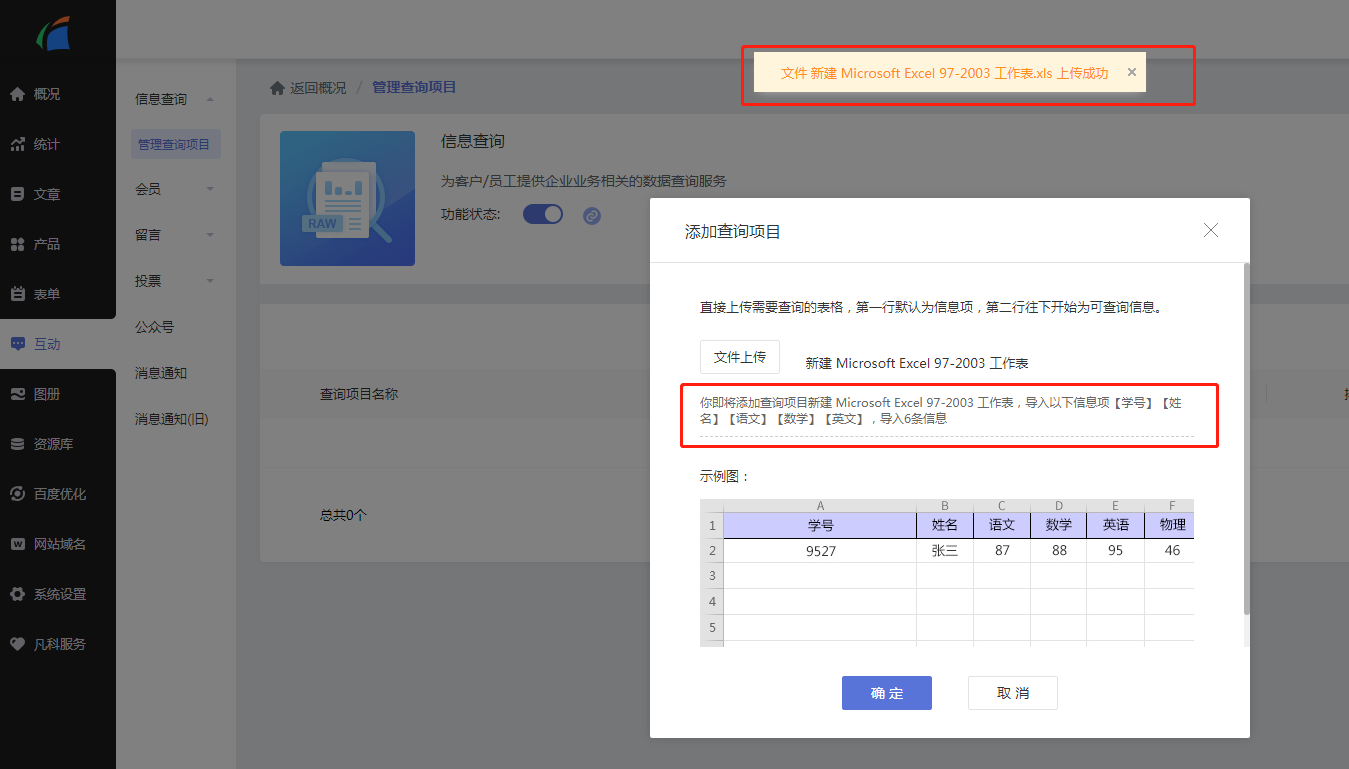Open 公众号 menu item
Screen dimensions: 1349x769
[x=155, y=327]
